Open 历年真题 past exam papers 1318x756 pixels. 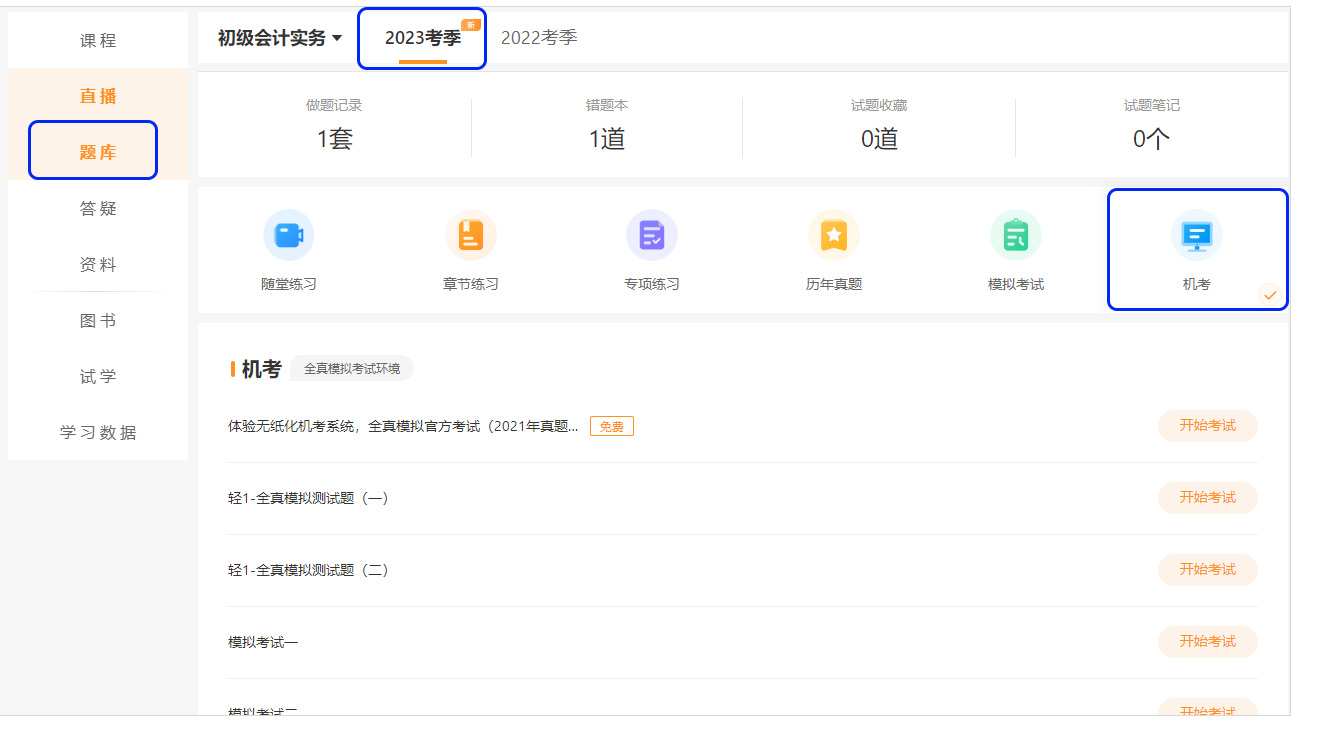834,248
